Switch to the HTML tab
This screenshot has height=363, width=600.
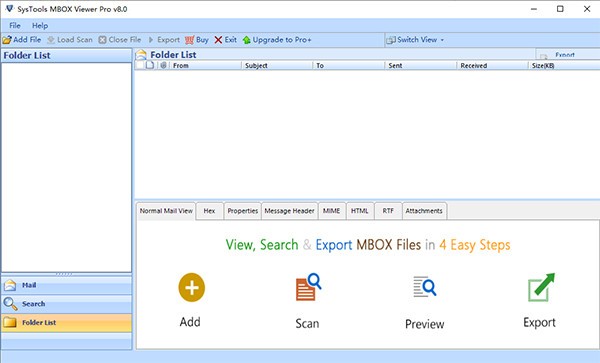pos(360,211)
